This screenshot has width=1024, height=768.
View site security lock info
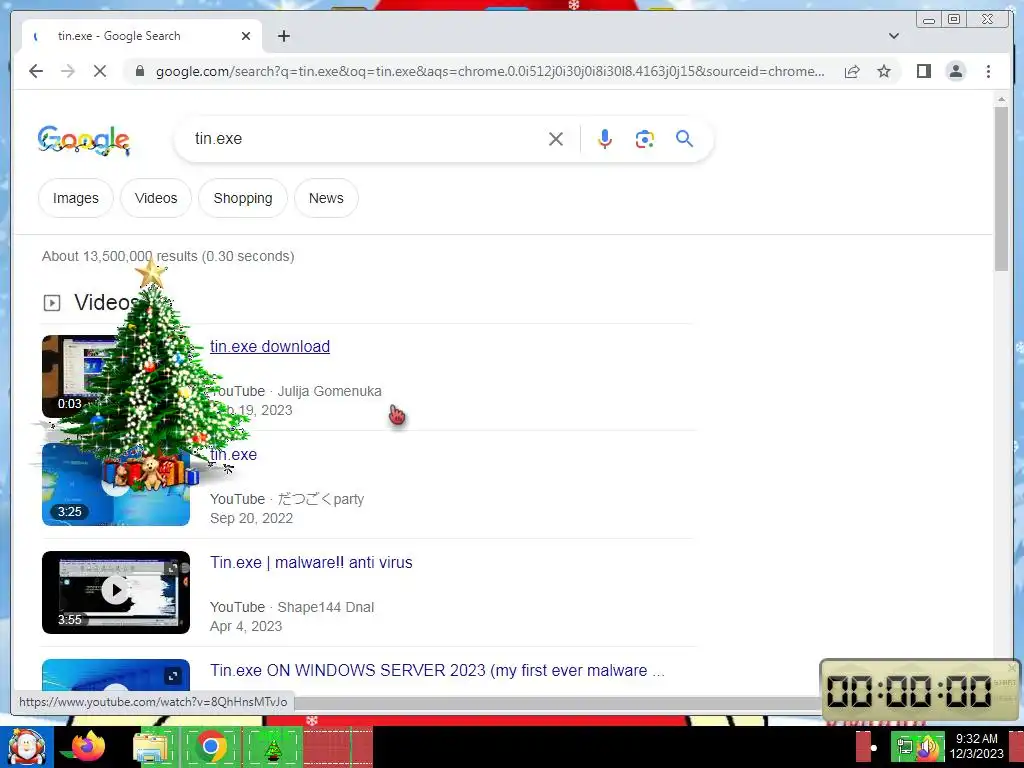tap(139, 71)
